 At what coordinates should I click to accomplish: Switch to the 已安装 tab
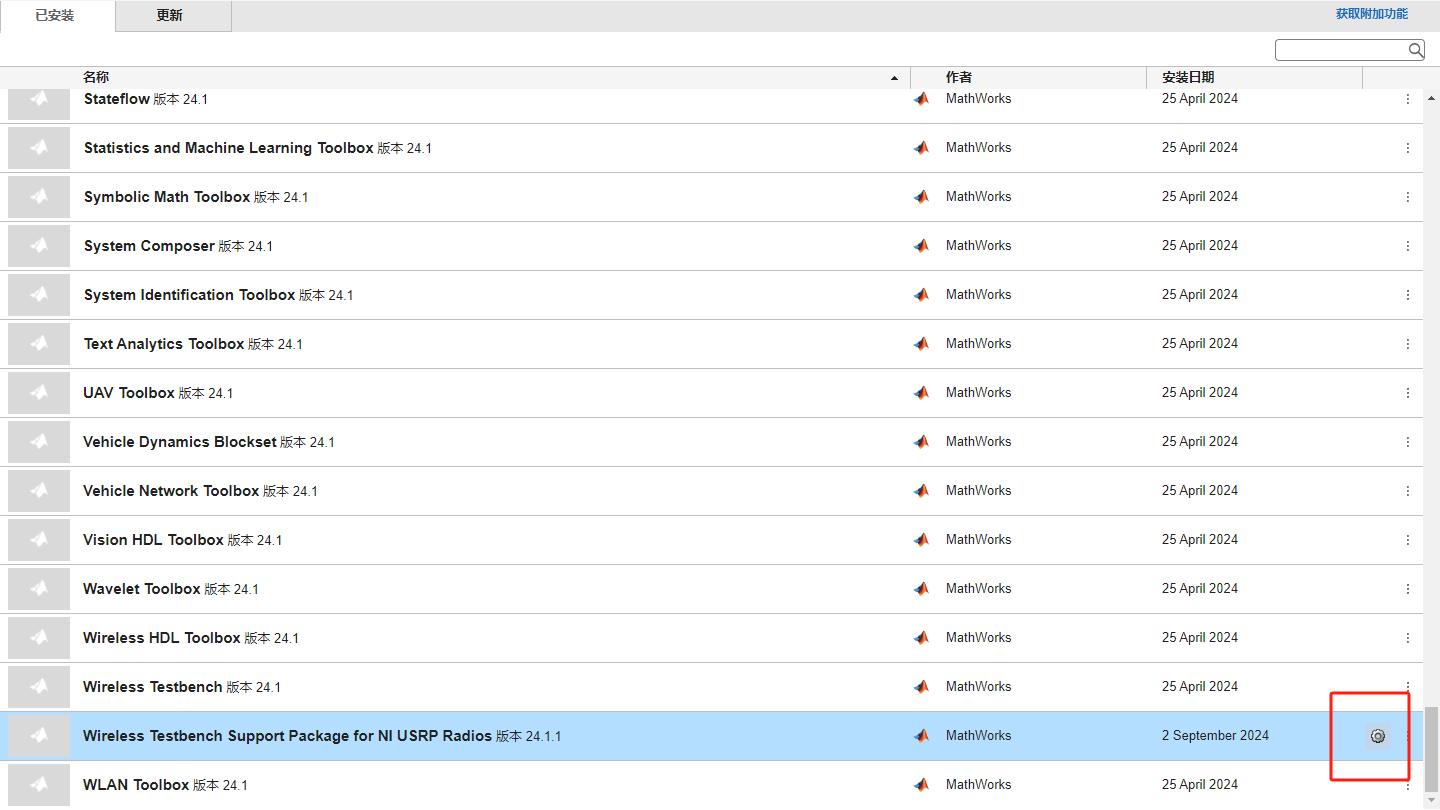click(x=56, y=16)
